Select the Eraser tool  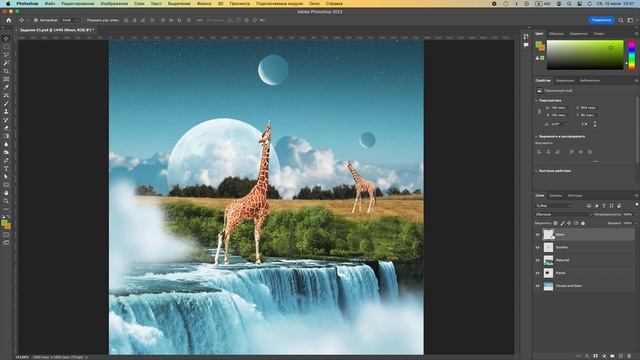6,128
